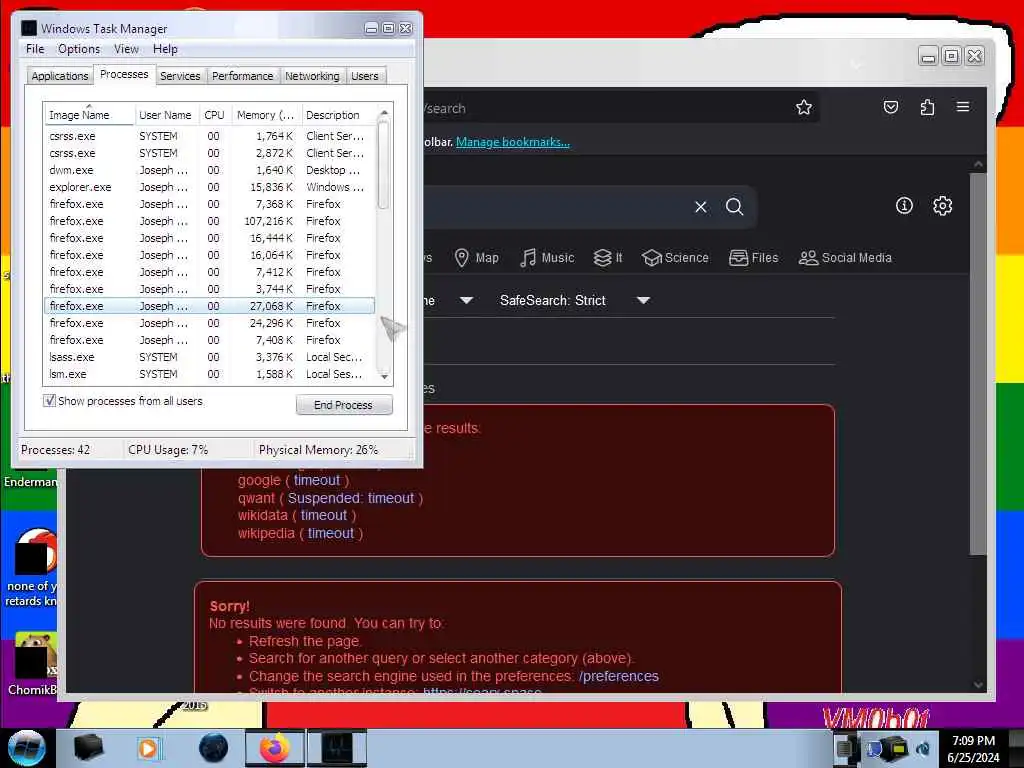Click the End Process button

[344, 405]
